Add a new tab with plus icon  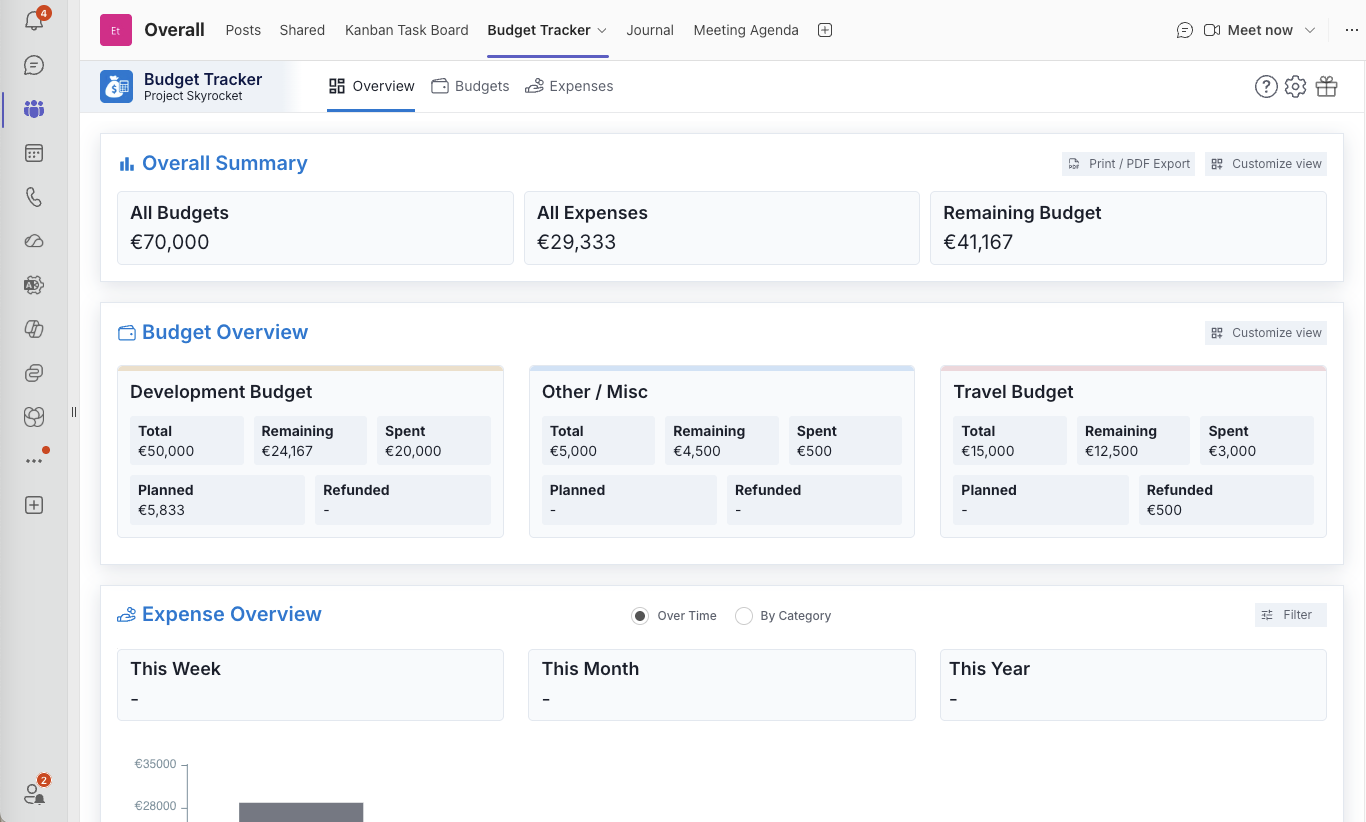pos(825,30)
